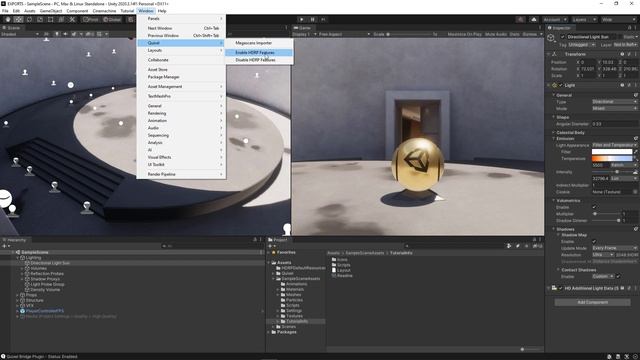
Task: Toggle Volumetrics Enable checkbox
Action: pyautogui.click(x=594, y=207)
